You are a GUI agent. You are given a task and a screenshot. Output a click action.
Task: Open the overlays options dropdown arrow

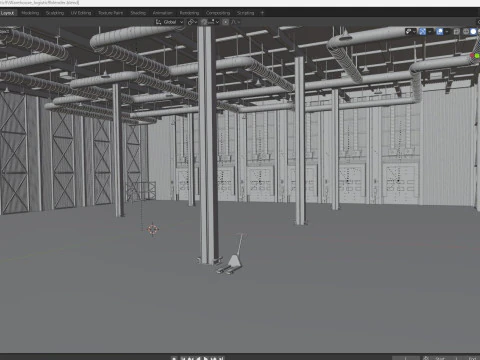coord(447,32)
